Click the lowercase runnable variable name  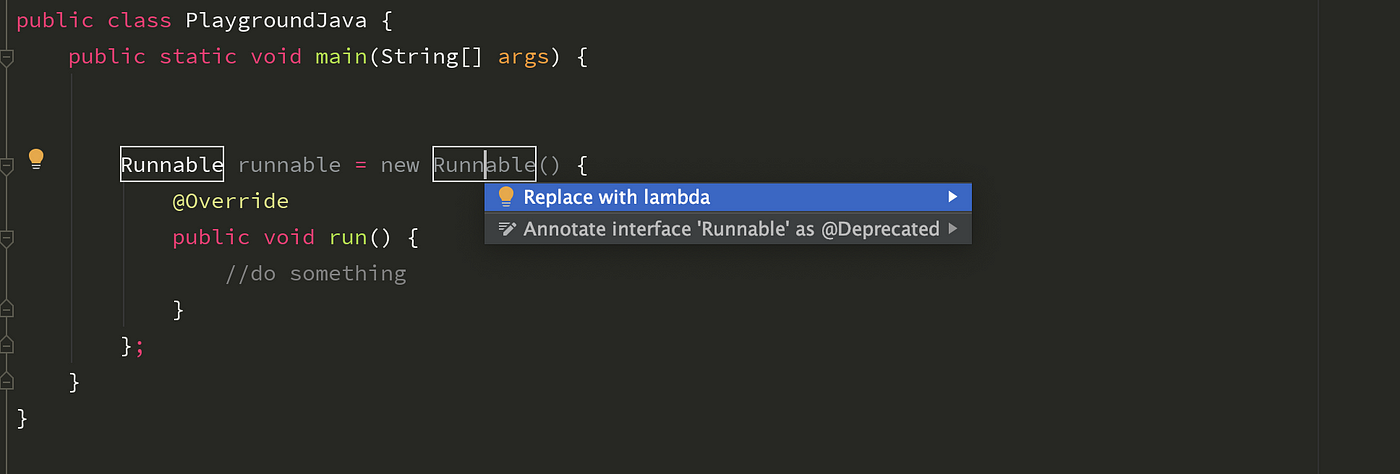click(290, 165)
